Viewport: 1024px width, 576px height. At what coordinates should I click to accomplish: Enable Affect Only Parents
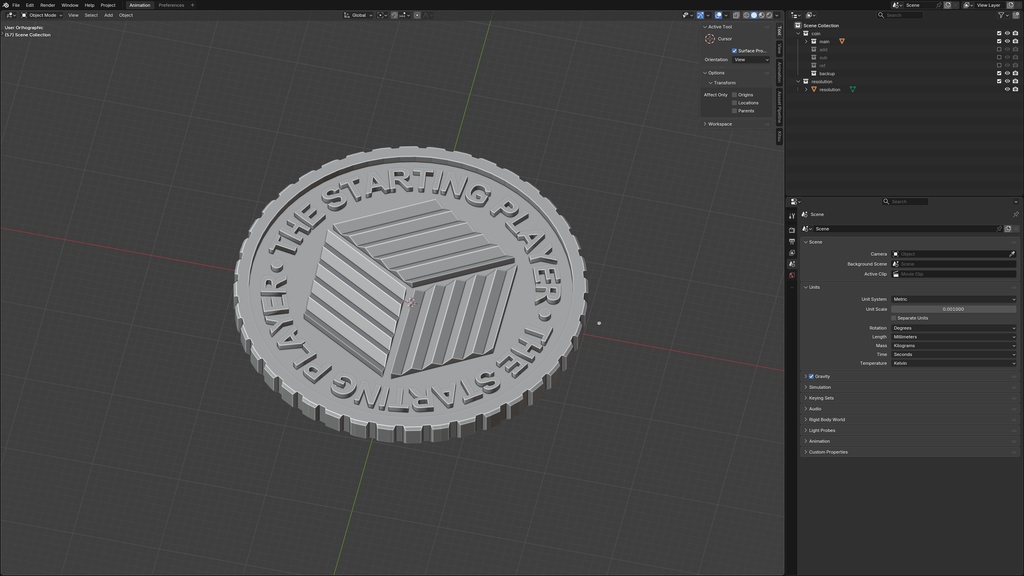pyautogui.click(x=734, y=110)
